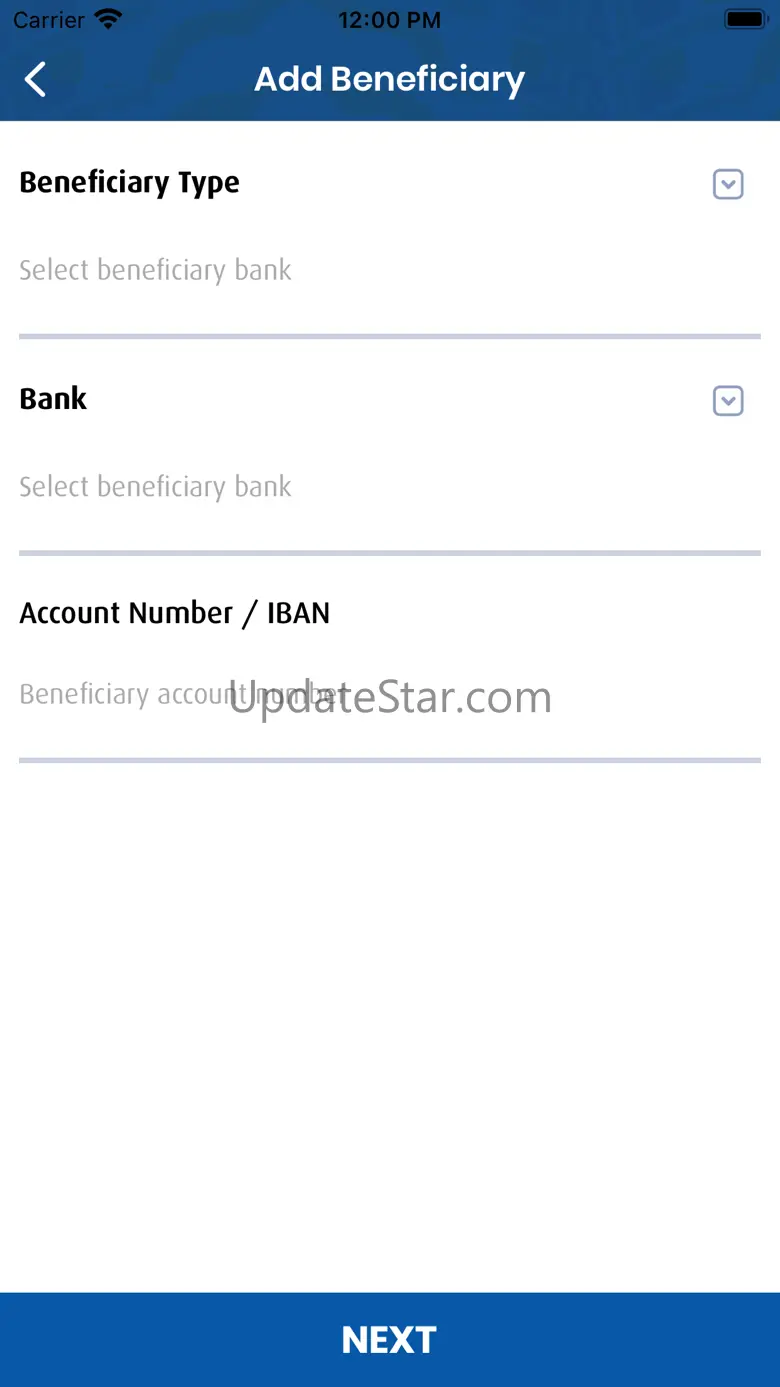Tap the 12:00 PM clock
Screen dimensions: 780x1387
(390, 19)
